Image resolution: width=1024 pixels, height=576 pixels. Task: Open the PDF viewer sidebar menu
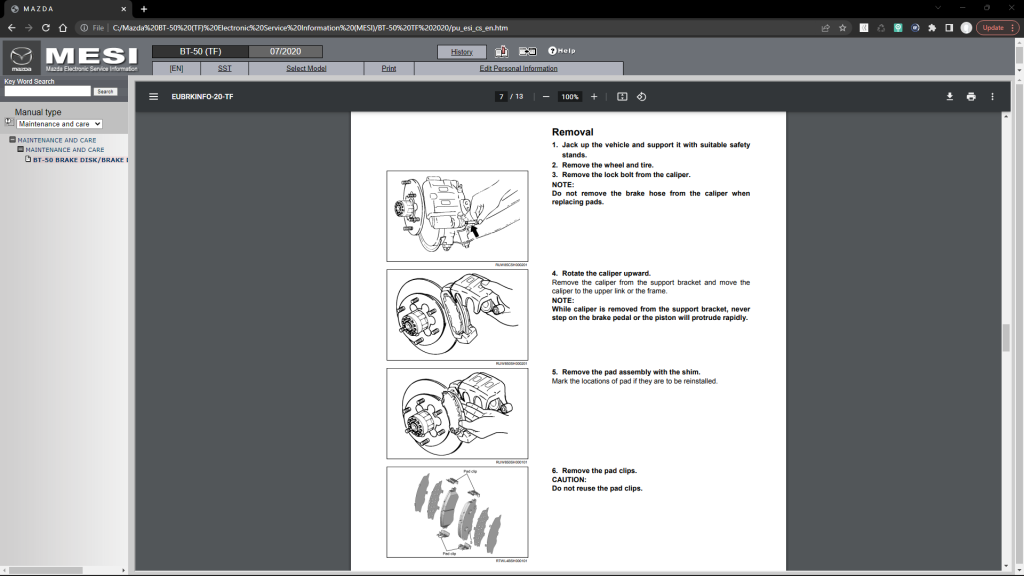click(153, 97)
